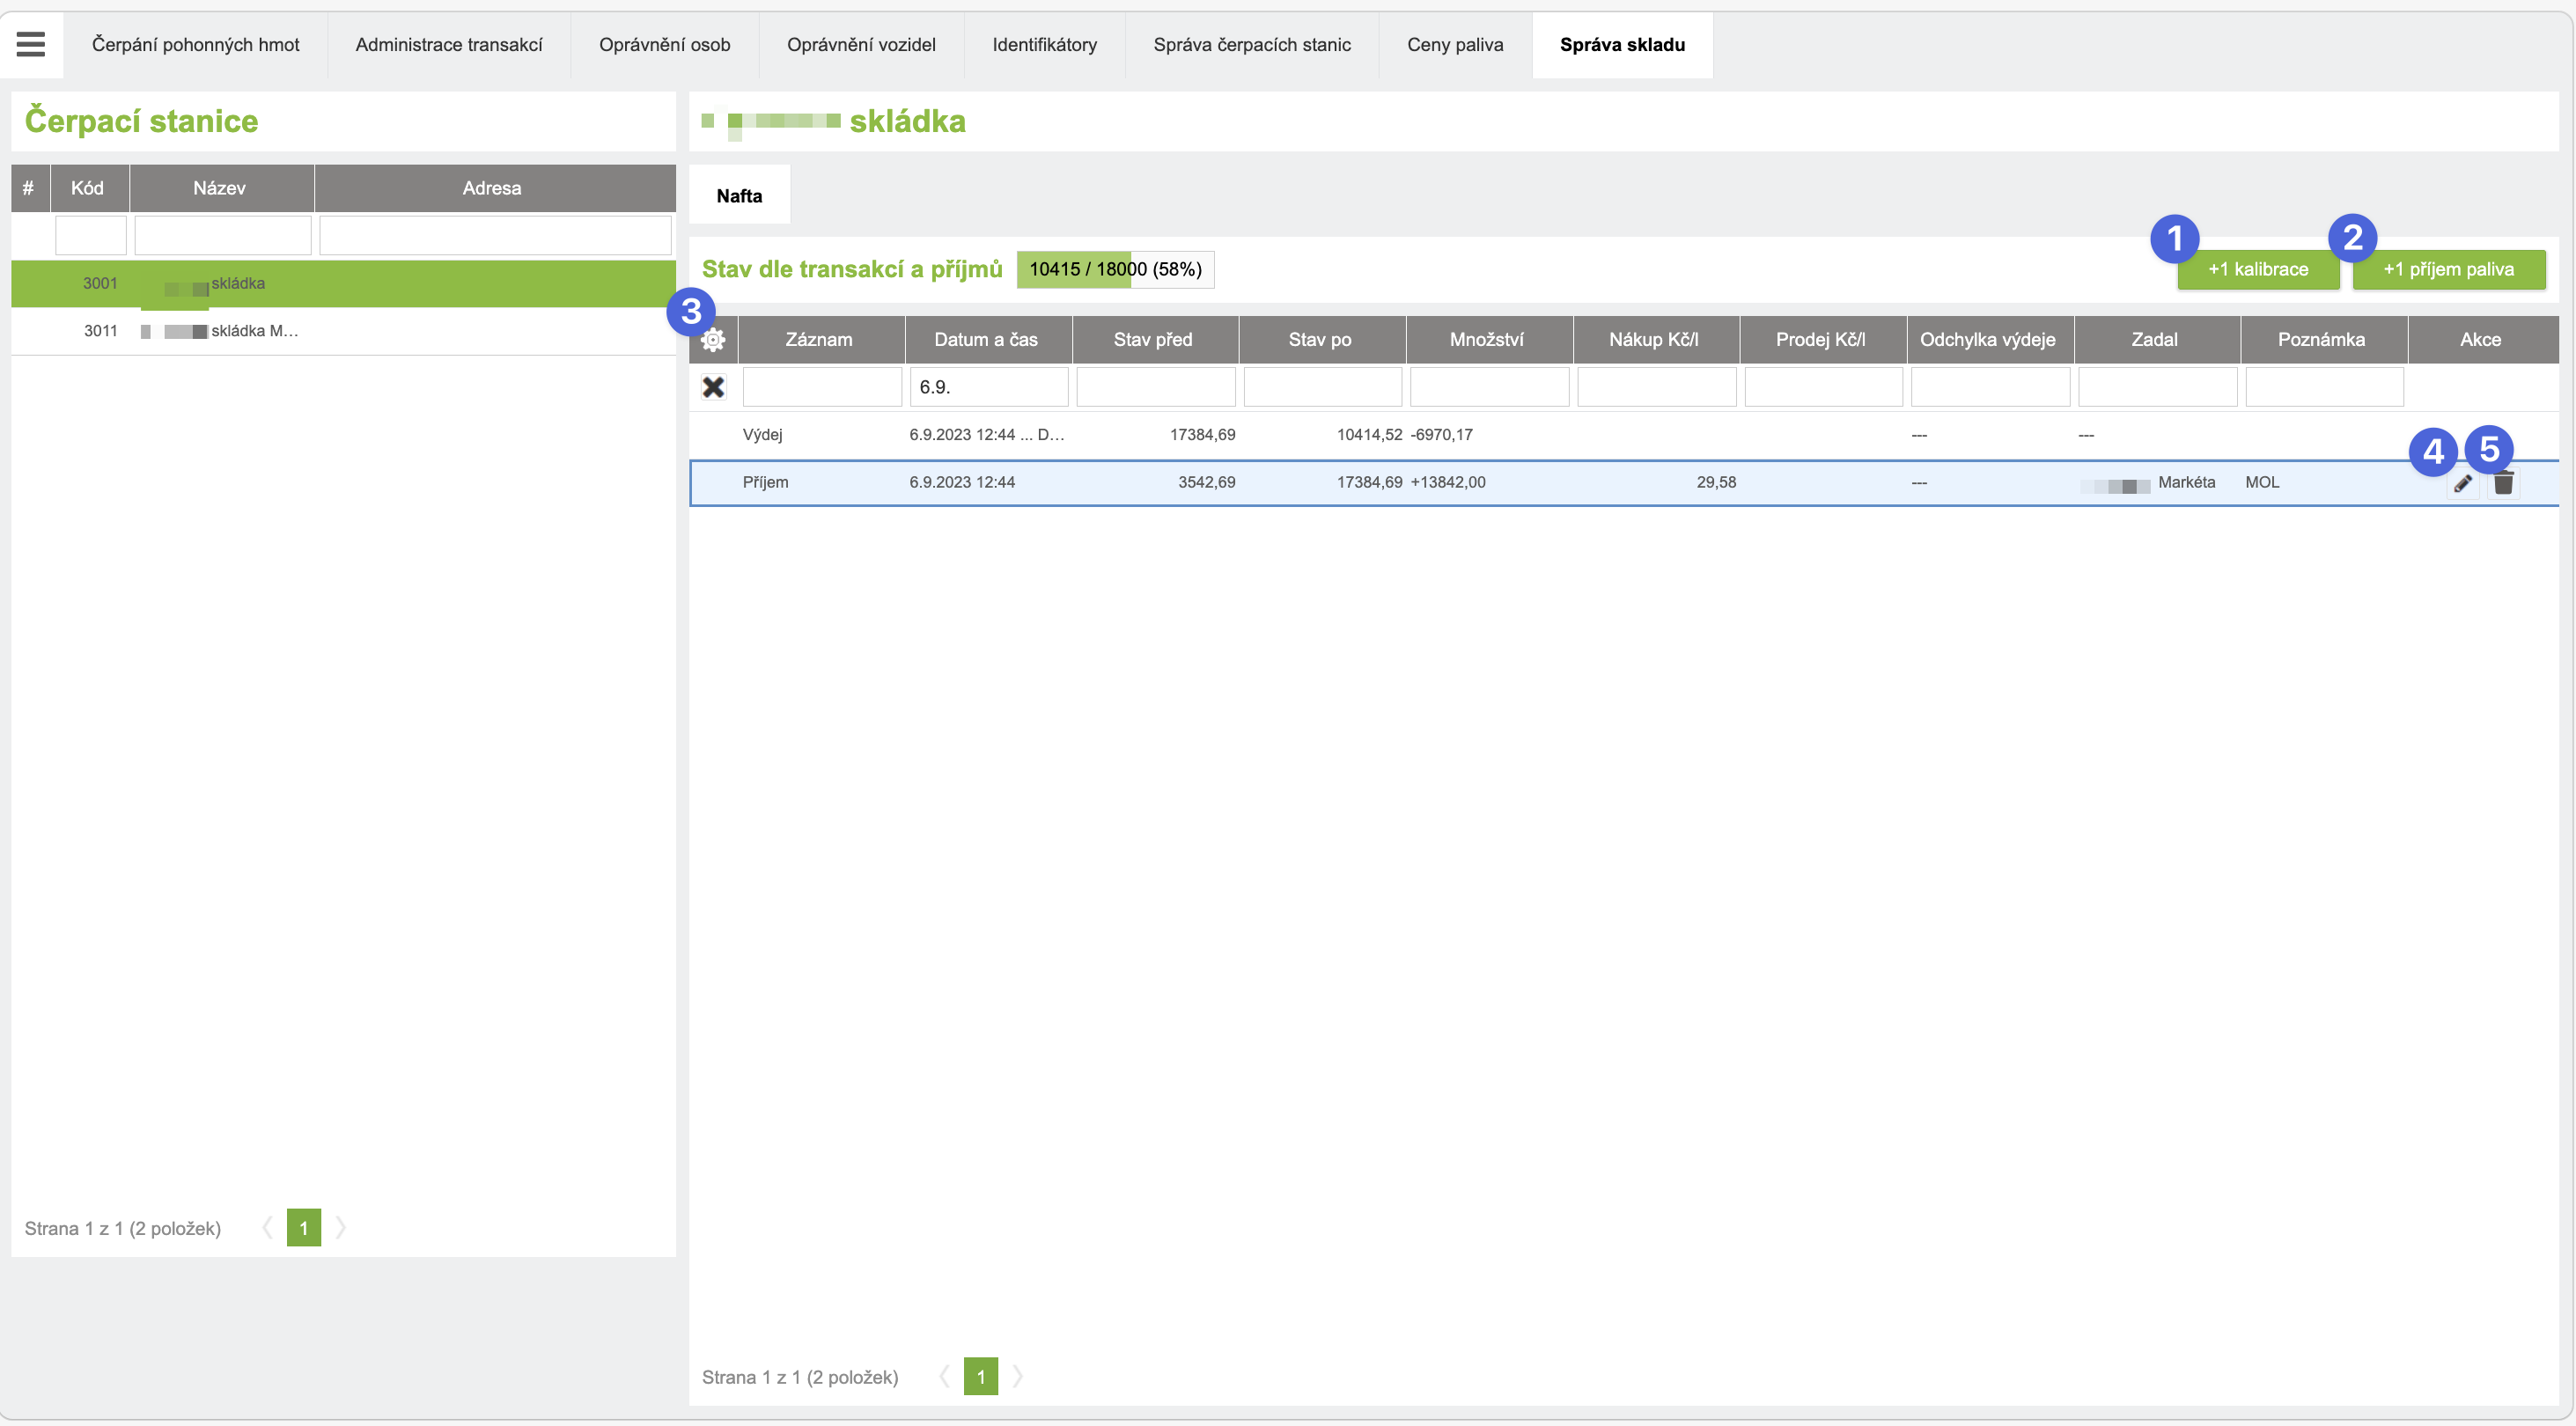Viewport: 2576px width, 1426px height.
Task: Edit the Příjem record with pencil
Action: (2463, 484)
